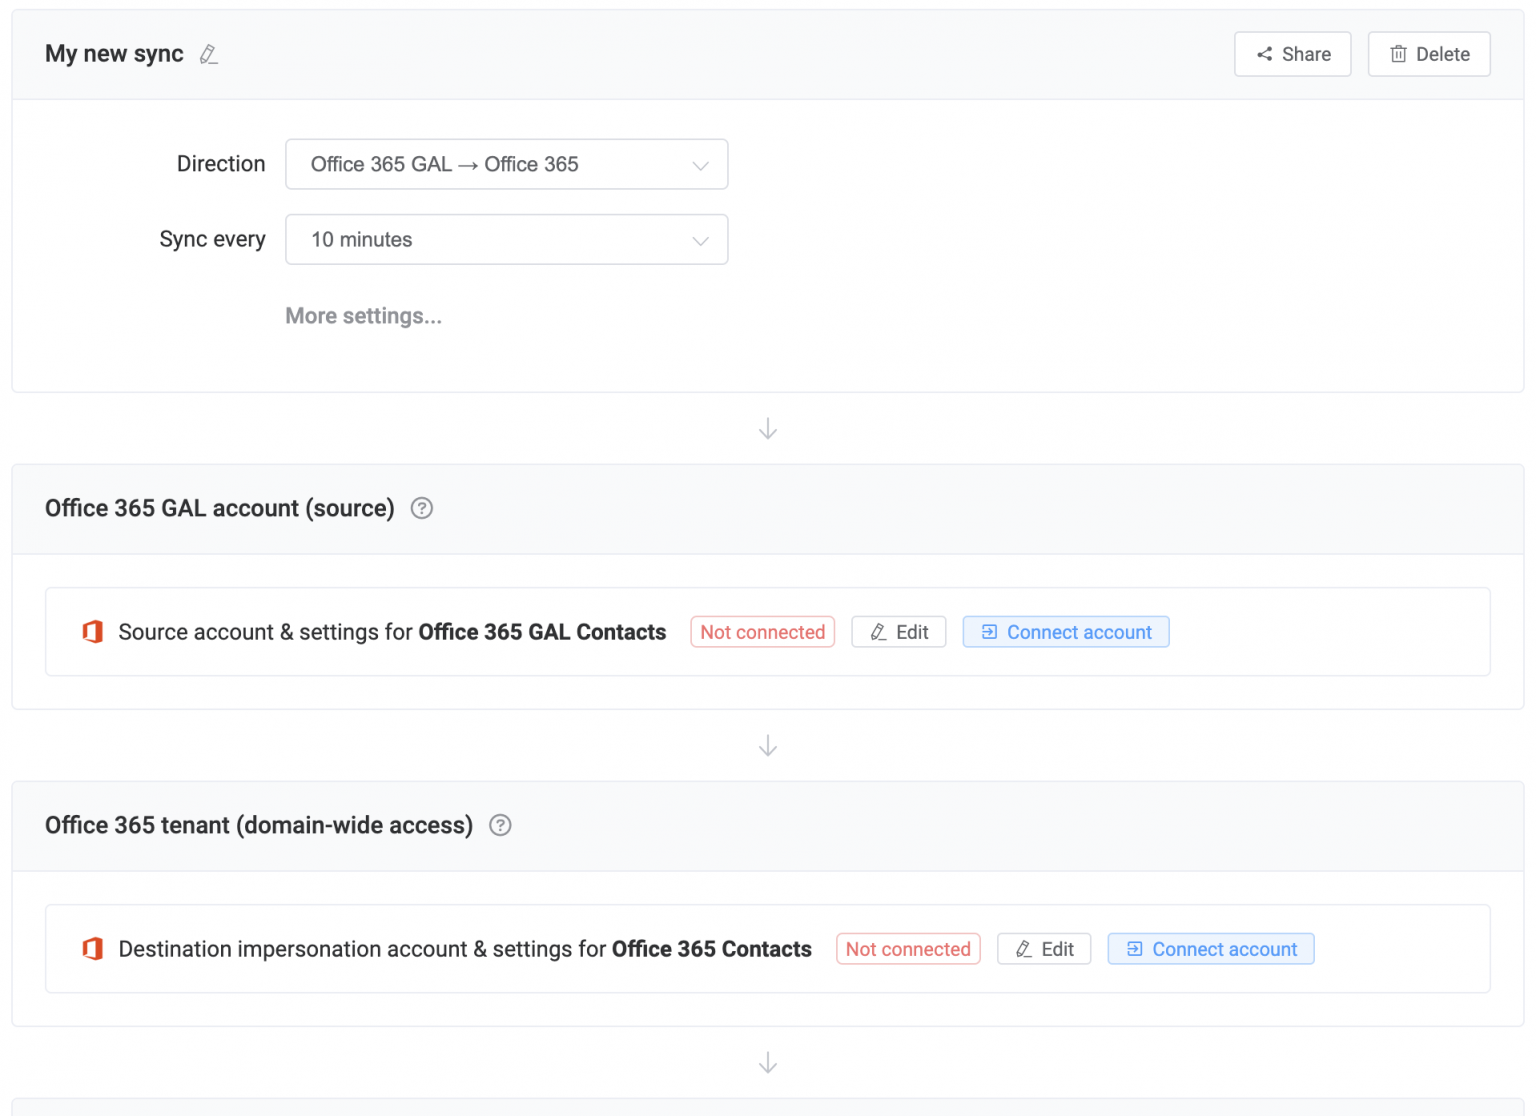Open the help tooltip for Office 365 GAL account
Image resolution: width=1536 pixels, height=1116 pixels.
[x=421, y=508]
